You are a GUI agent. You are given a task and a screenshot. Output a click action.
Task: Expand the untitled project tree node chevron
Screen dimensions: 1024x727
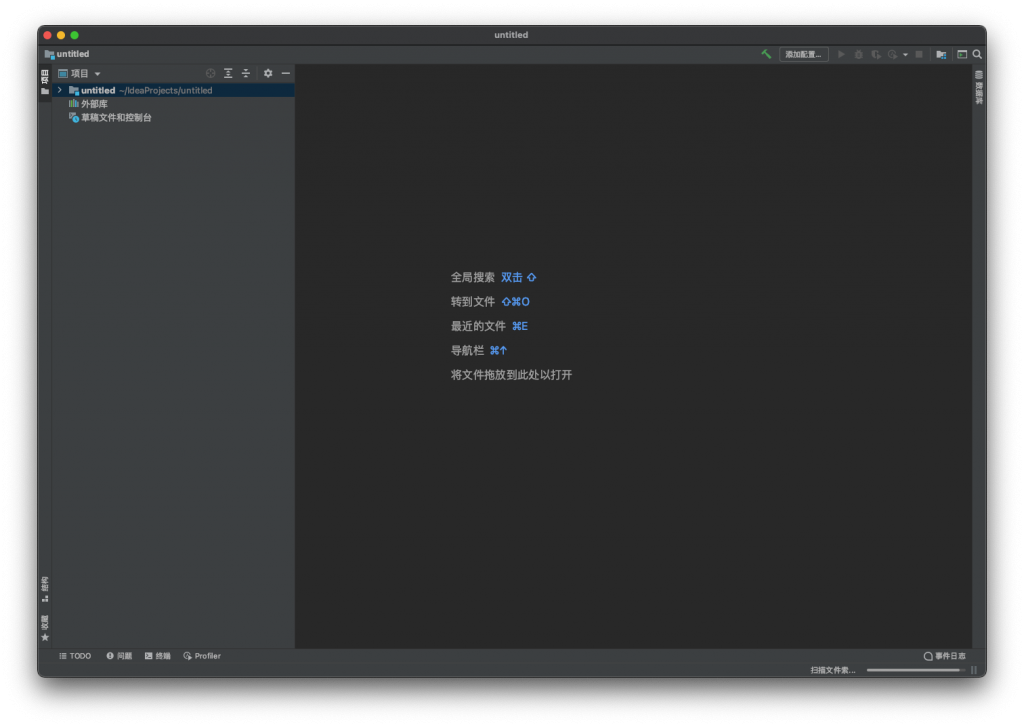[x=60, y=90]
